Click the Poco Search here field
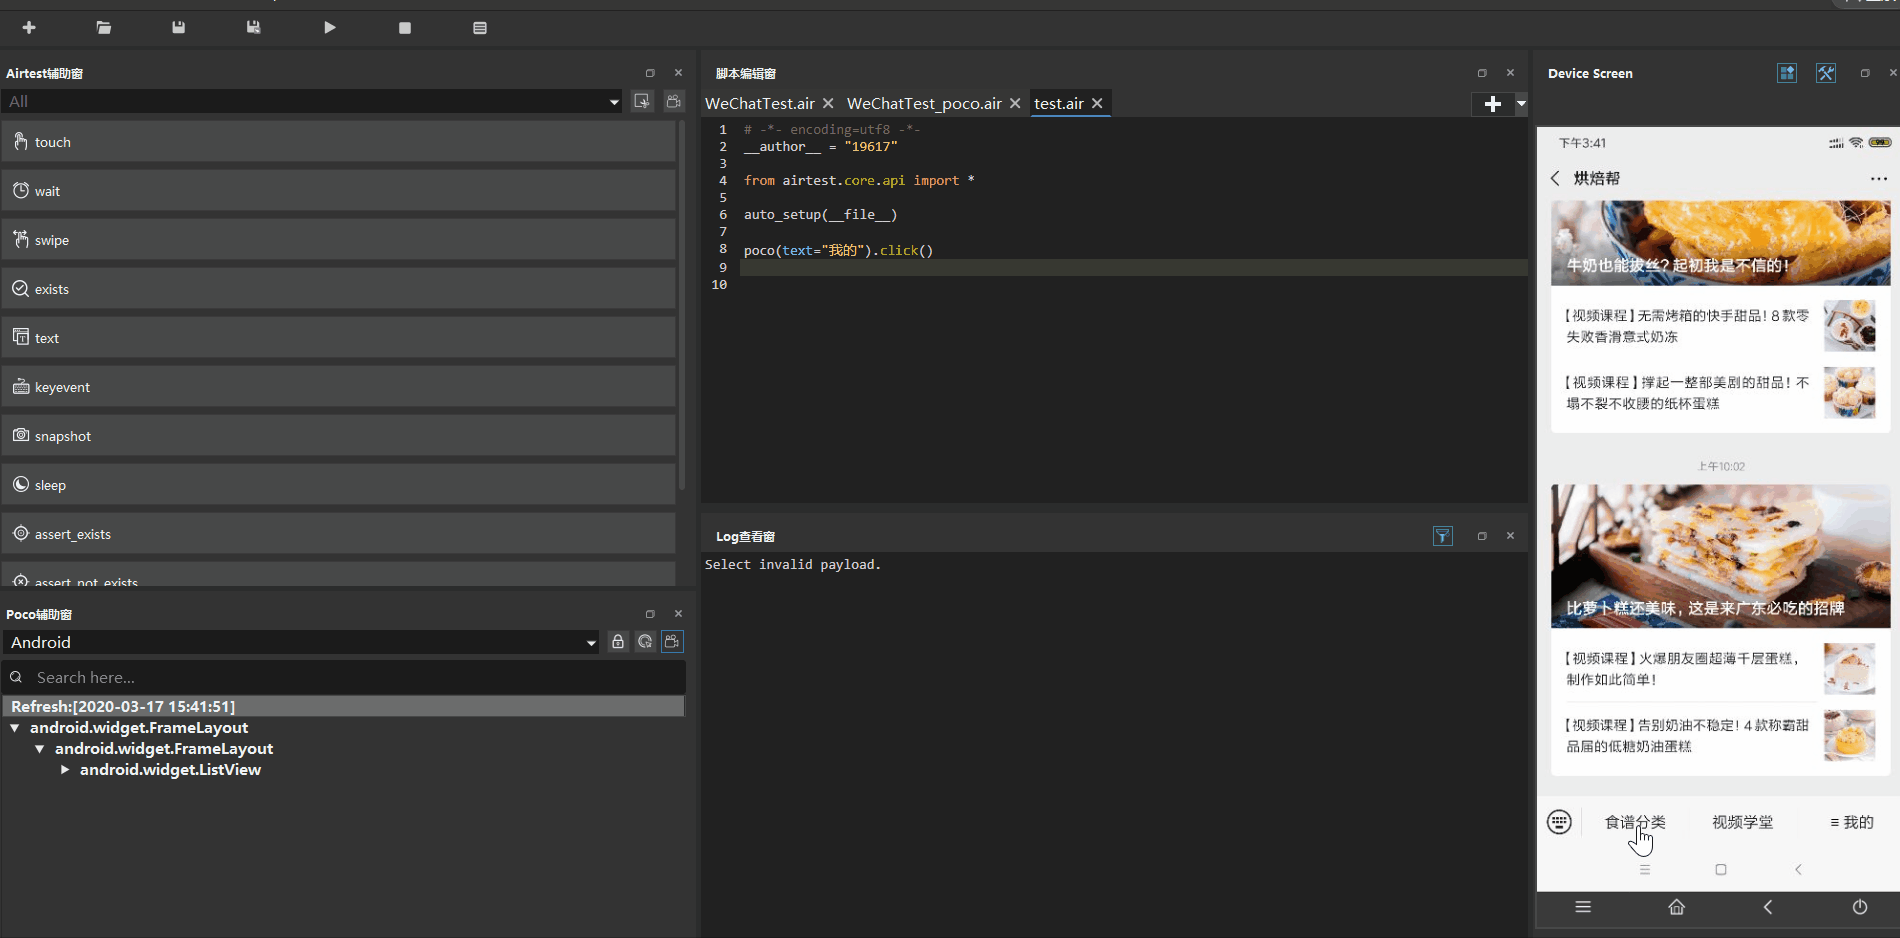The width and height of the screenshot is (1900, 938). tap(344, 678)
